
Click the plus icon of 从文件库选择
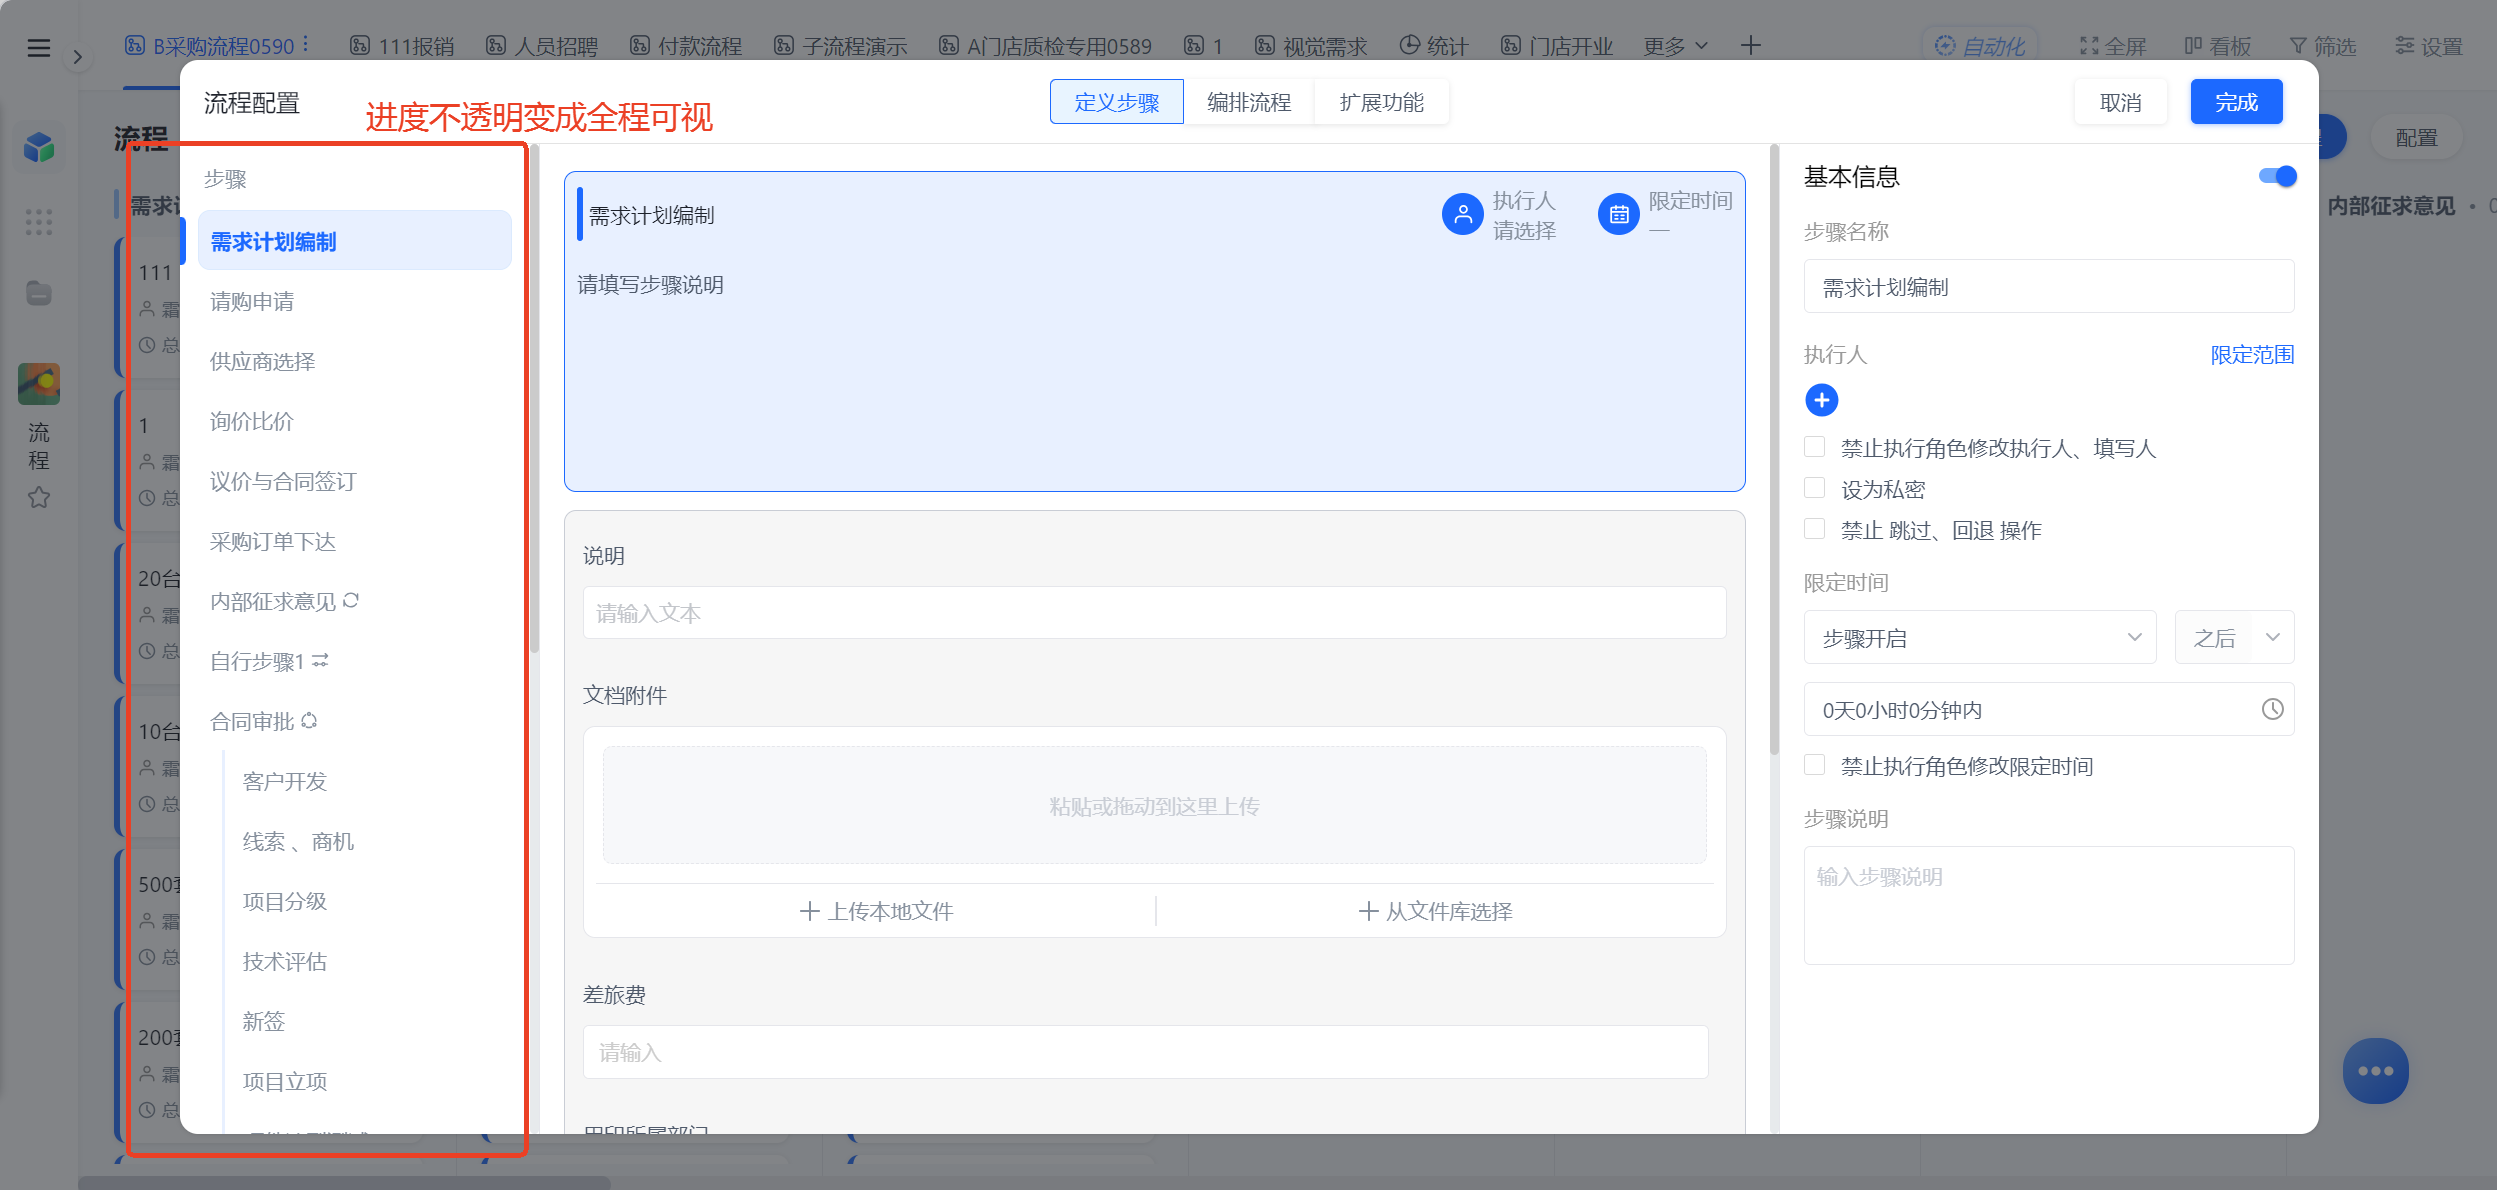point(1368,911)
